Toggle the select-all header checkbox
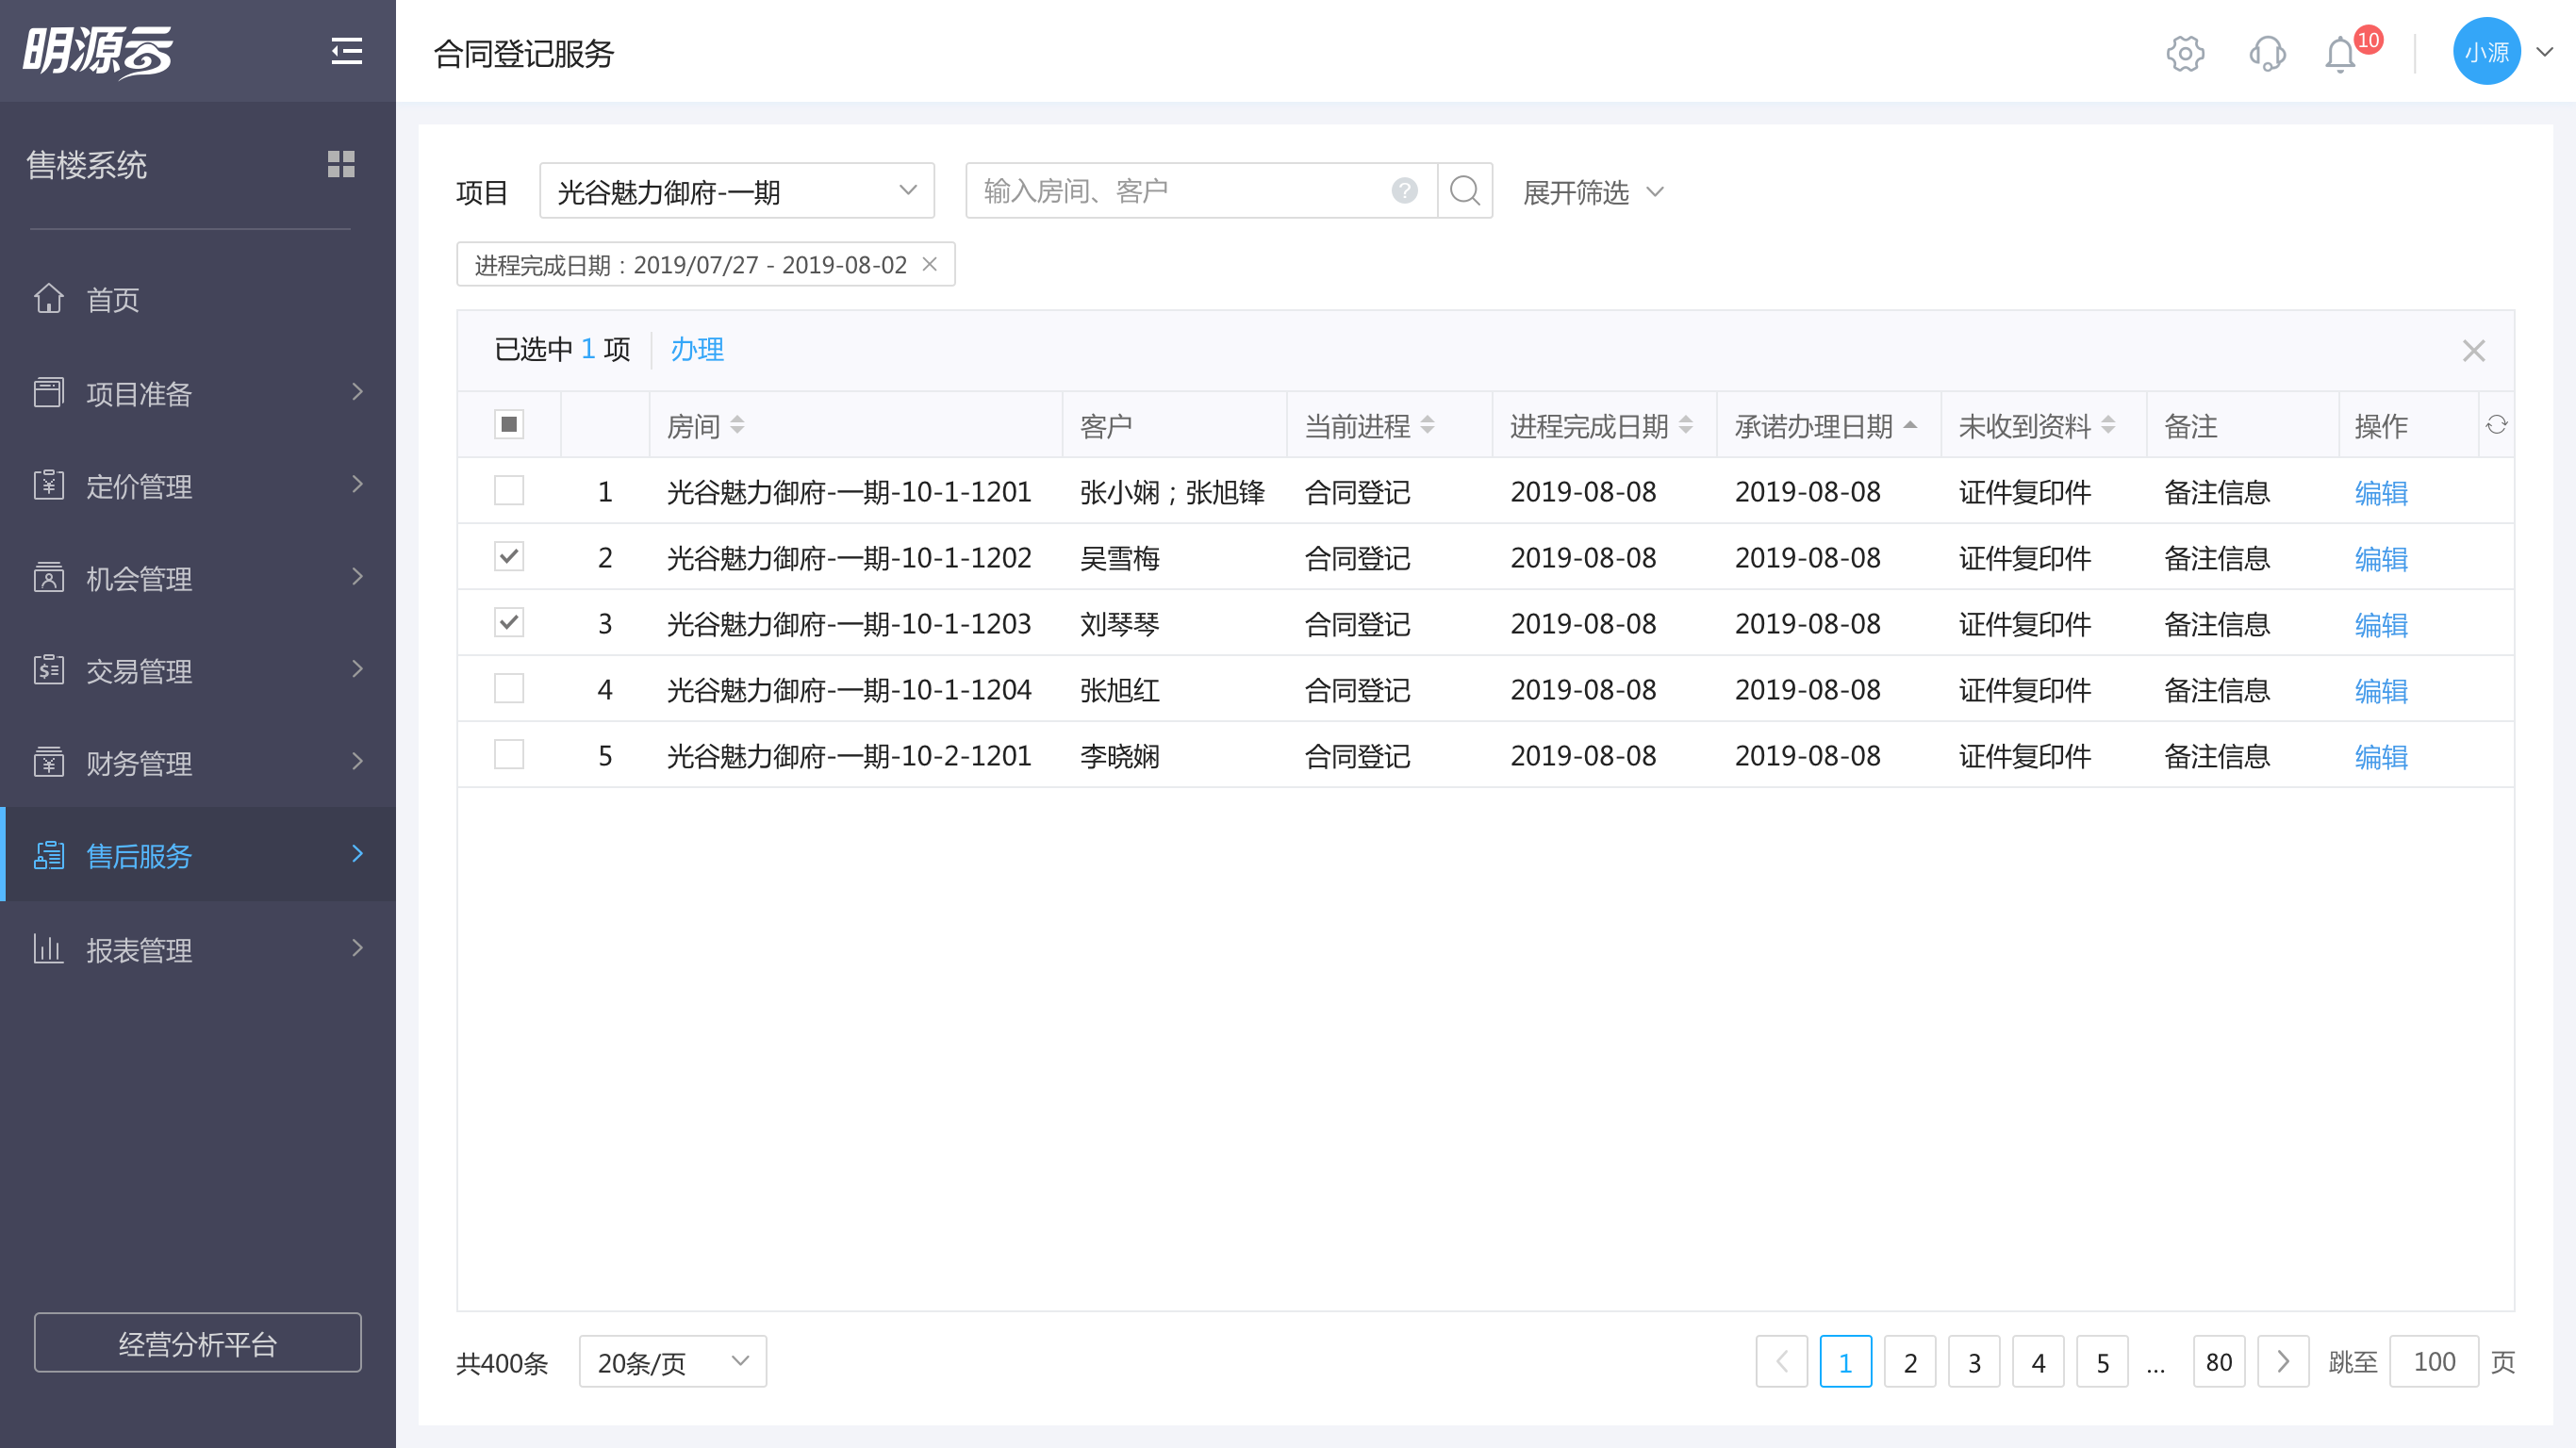The height and width of the screenshot is (1448, 2576). pos(509,424)
